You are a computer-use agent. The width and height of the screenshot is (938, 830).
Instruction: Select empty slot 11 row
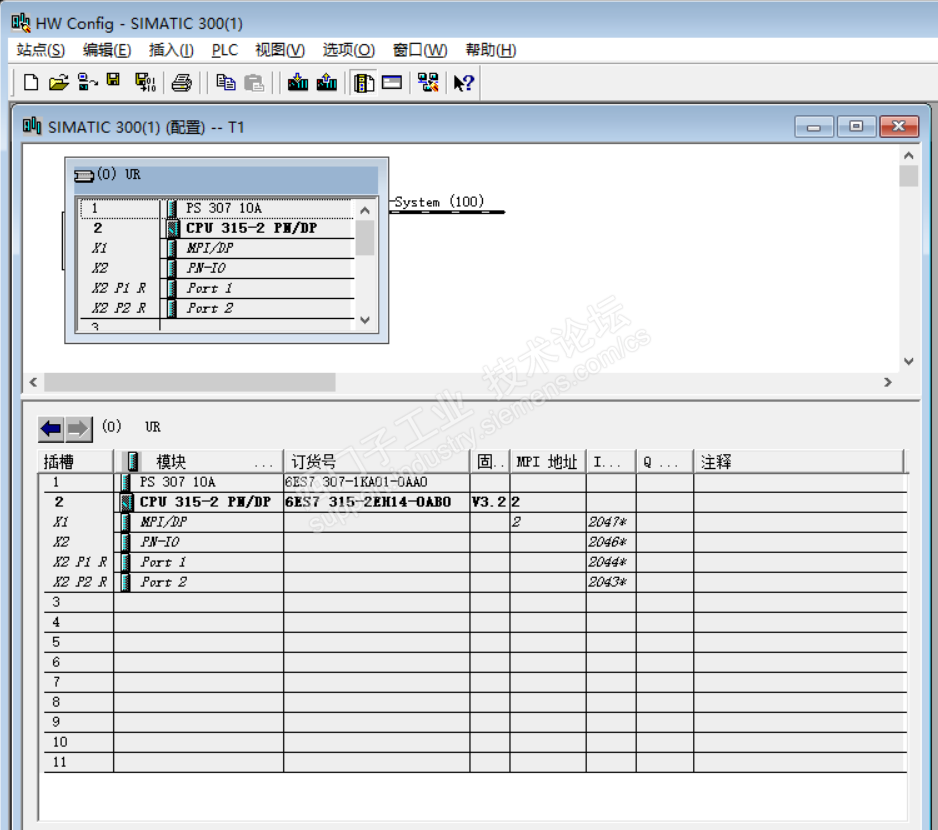(x=476, y=762)
